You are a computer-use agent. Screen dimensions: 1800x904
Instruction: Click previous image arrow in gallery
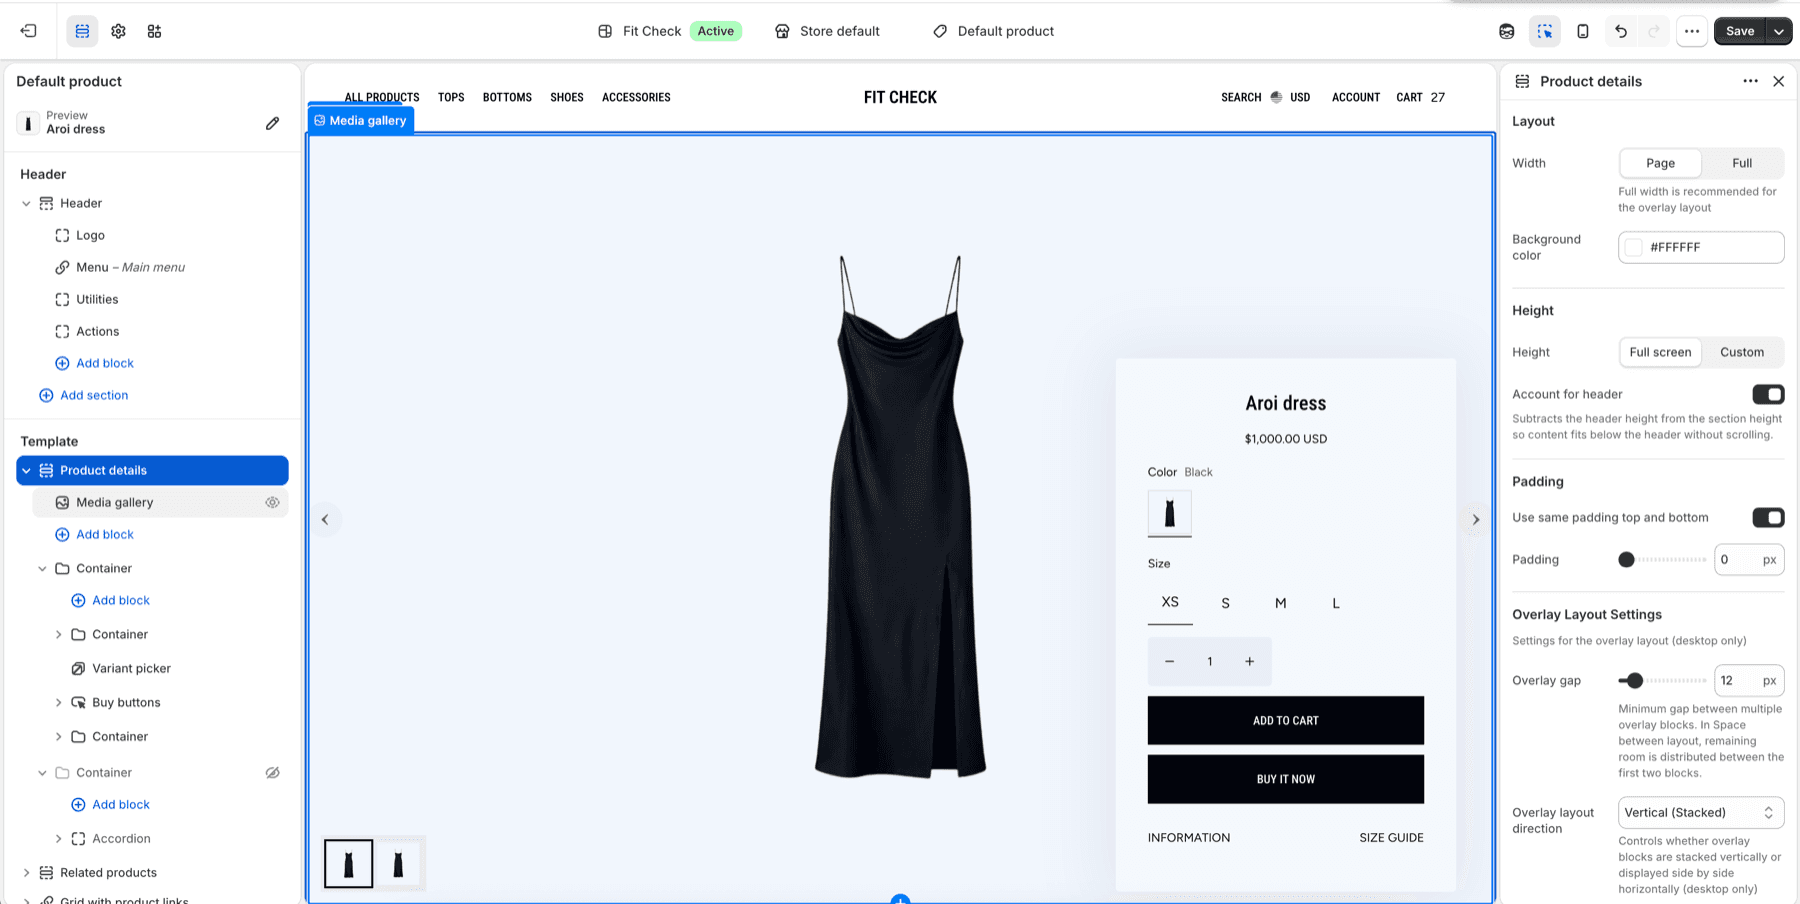(325, 519)
